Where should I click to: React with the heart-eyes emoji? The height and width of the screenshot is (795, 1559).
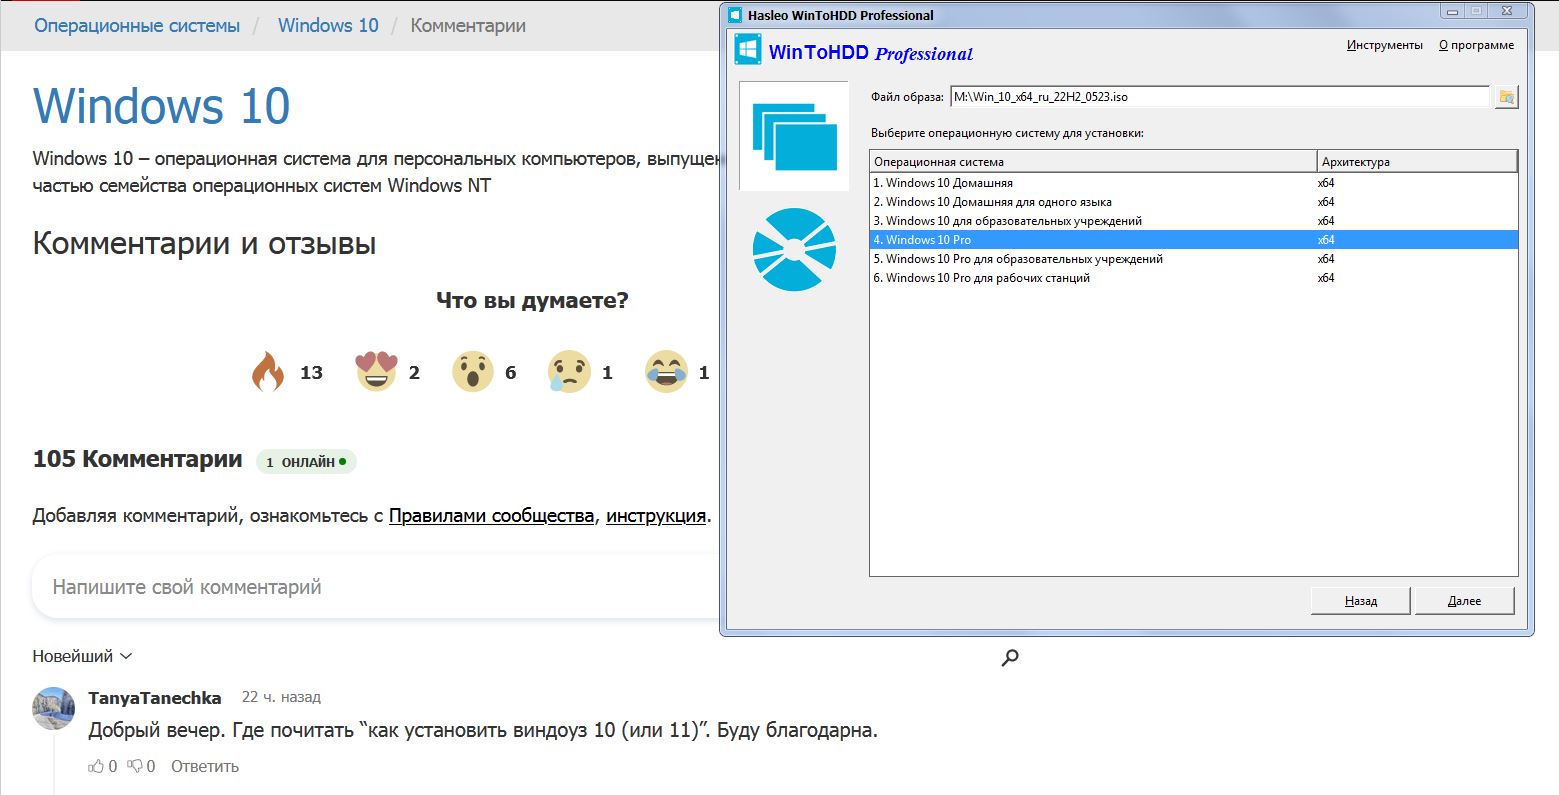(376, 372)
